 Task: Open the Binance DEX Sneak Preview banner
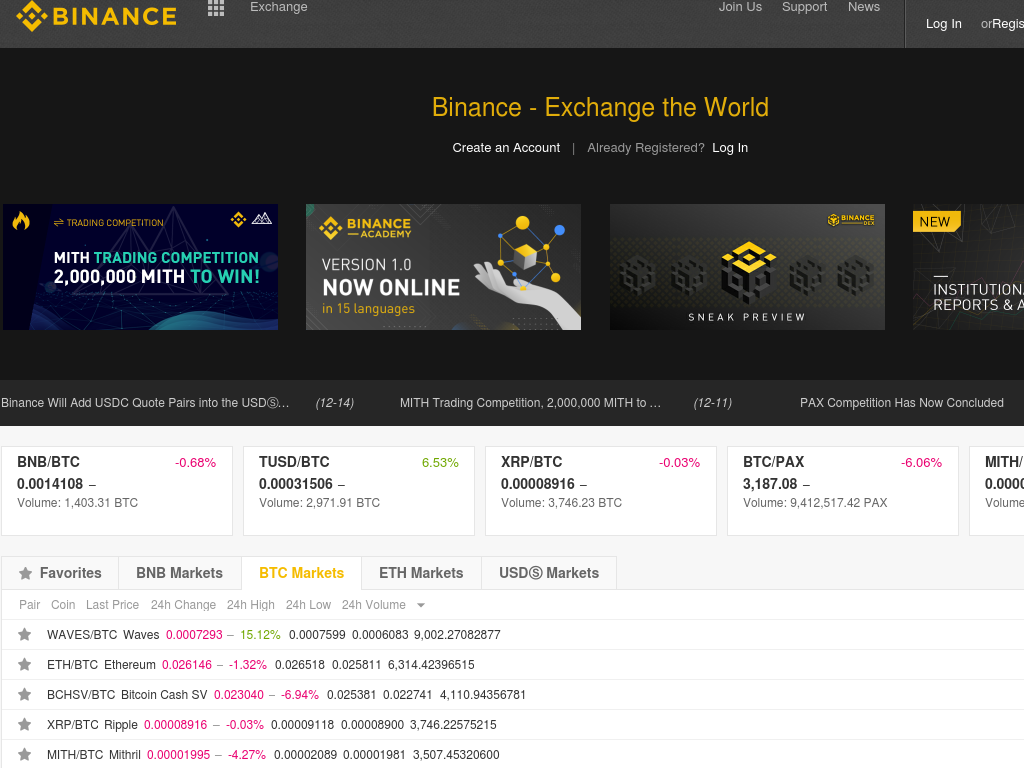747,266
